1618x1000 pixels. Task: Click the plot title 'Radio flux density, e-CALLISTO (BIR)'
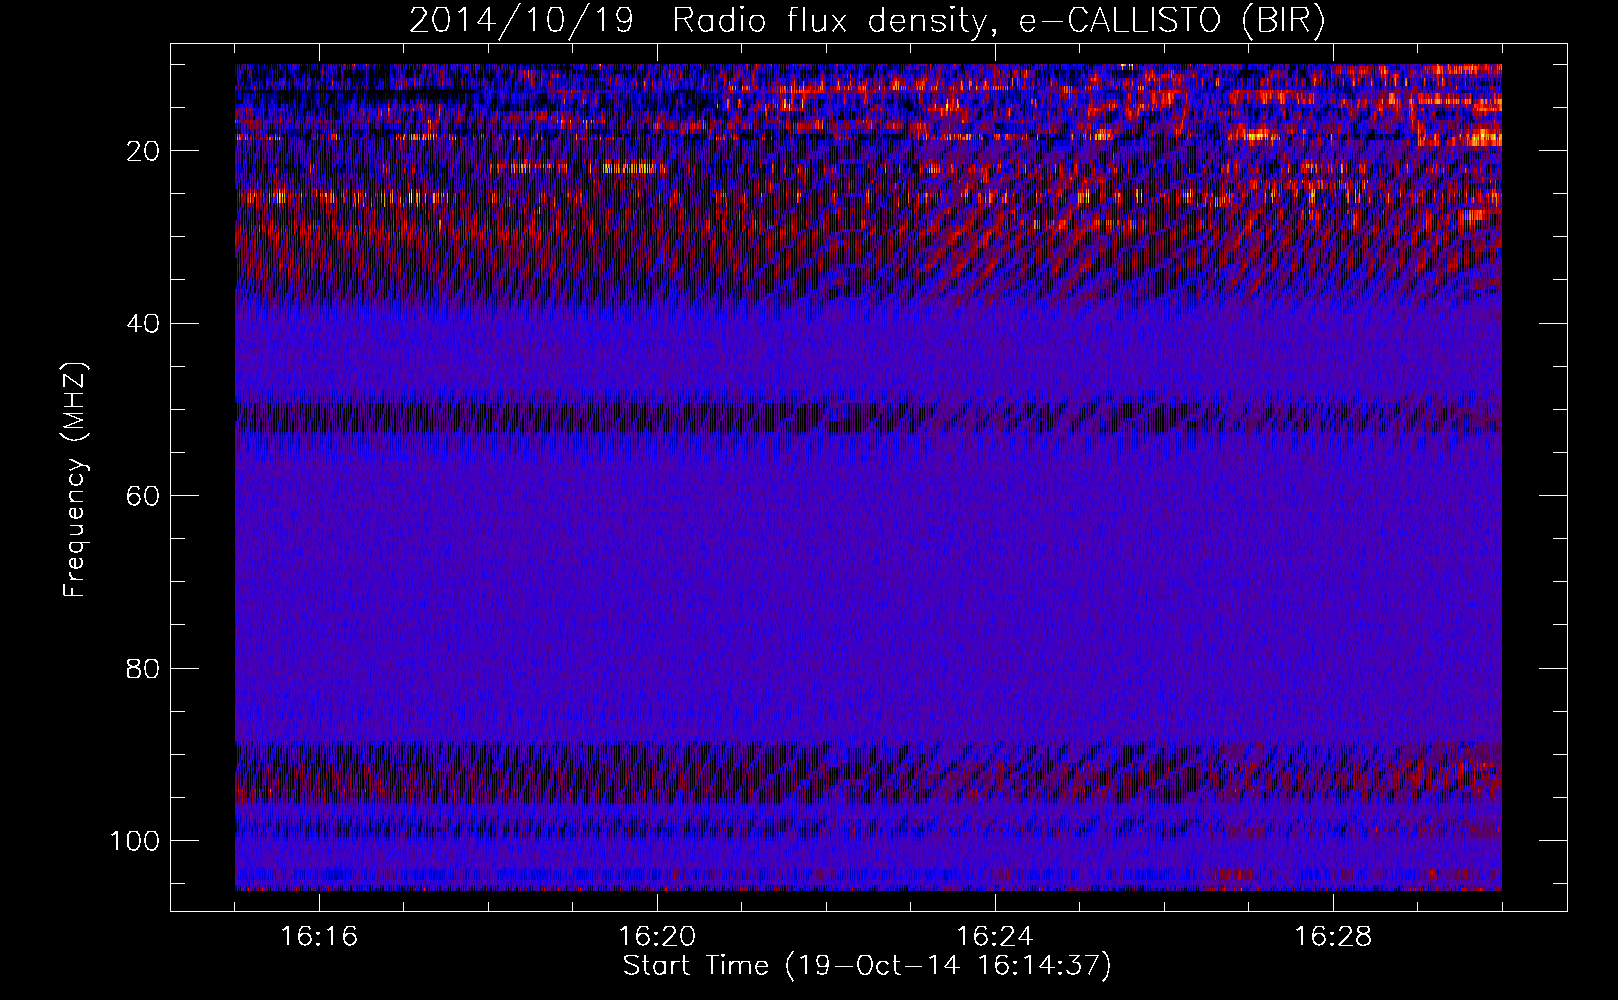click(999, 21)
